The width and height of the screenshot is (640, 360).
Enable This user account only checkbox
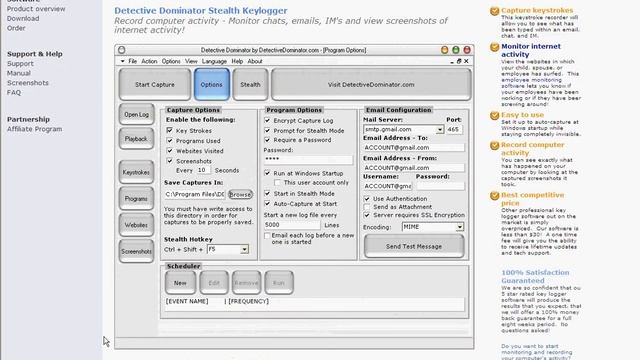pos(277,182)
